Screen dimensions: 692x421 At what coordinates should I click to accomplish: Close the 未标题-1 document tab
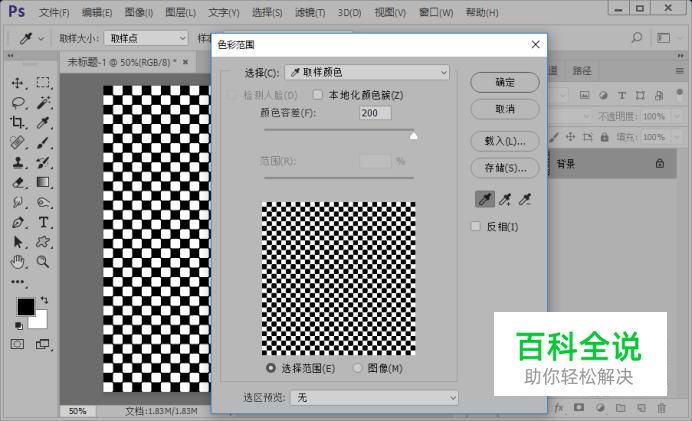click(185, 62)
